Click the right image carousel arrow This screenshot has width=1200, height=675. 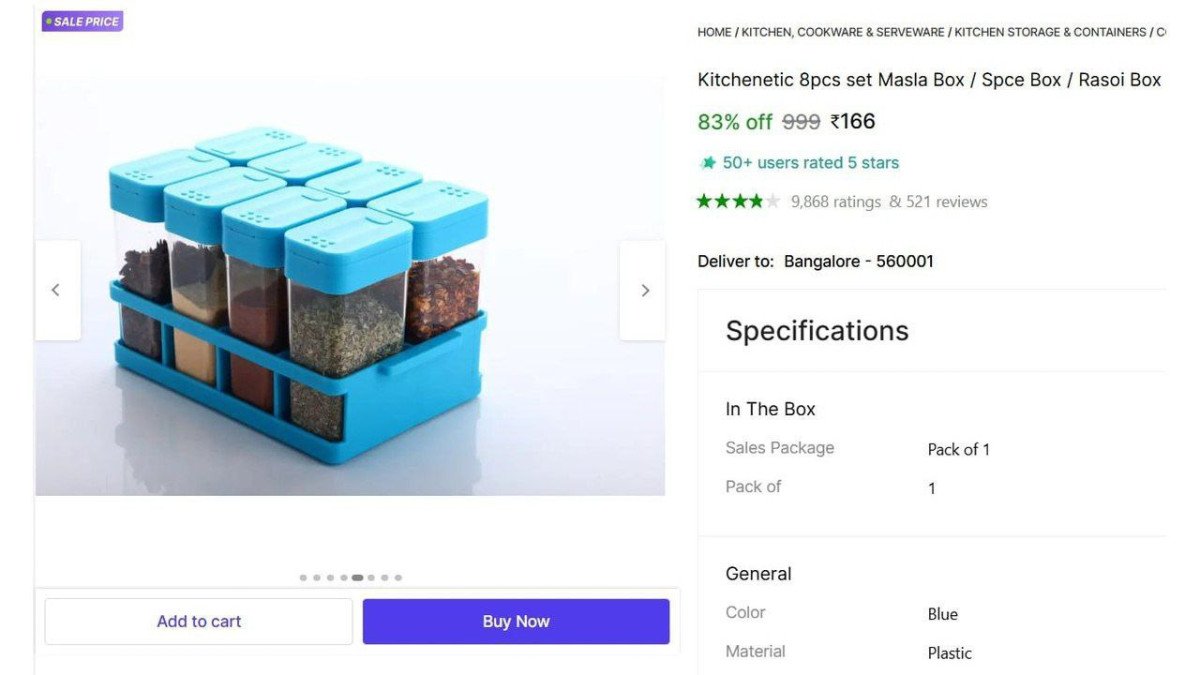[643, 289]
